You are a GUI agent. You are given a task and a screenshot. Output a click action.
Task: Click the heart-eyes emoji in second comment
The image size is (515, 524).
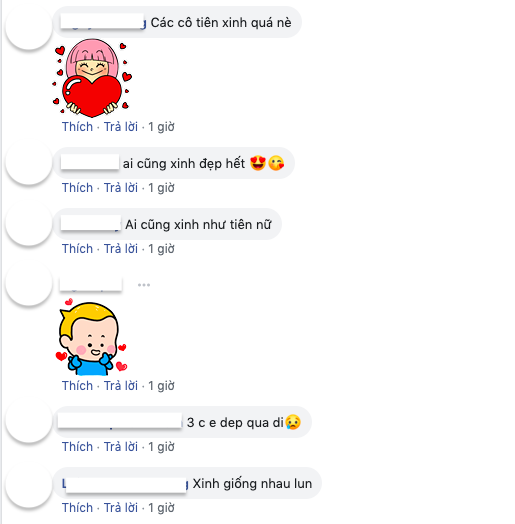point(258,163)
